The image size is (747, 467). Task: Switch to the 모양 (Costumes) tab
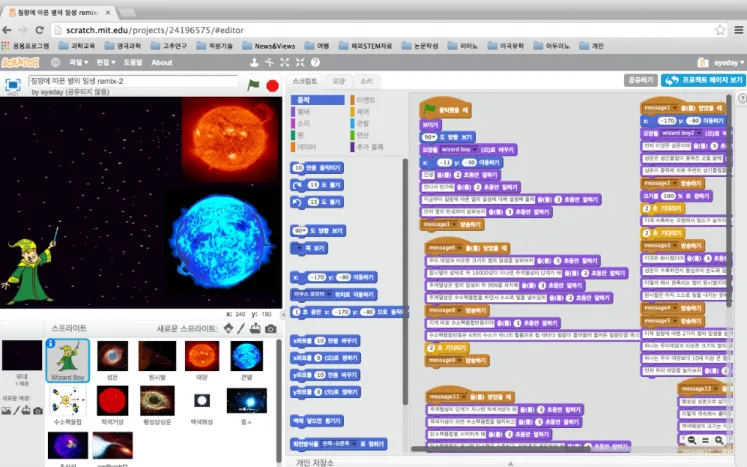[x=339, y=81]
